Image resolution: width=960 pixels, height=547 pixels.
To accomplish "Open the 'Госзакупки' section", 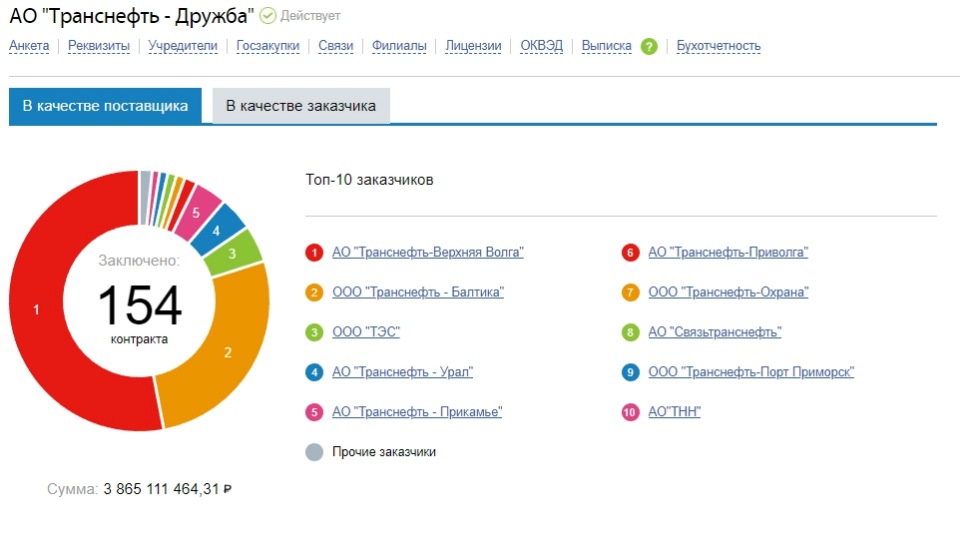I will [268, 46].
